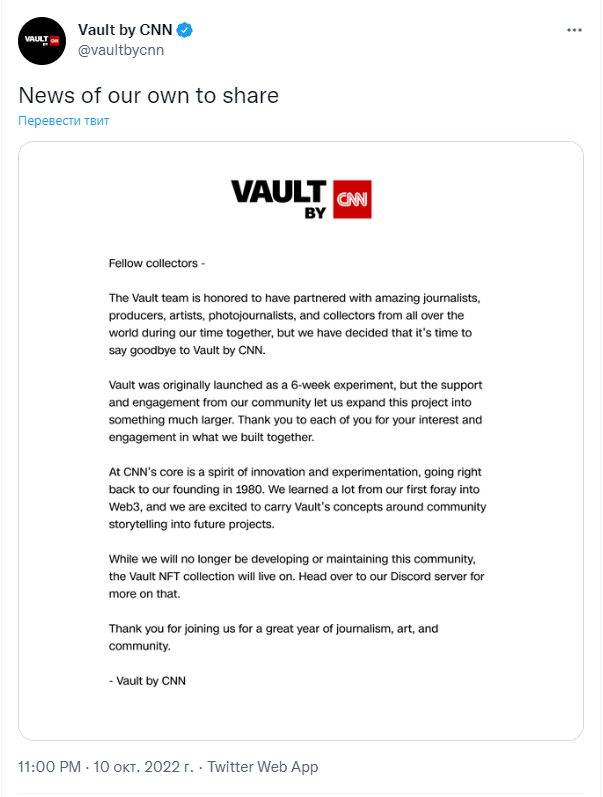
Task: Select the paragraph mentioning Discord server
Action: tap(296, 576)
